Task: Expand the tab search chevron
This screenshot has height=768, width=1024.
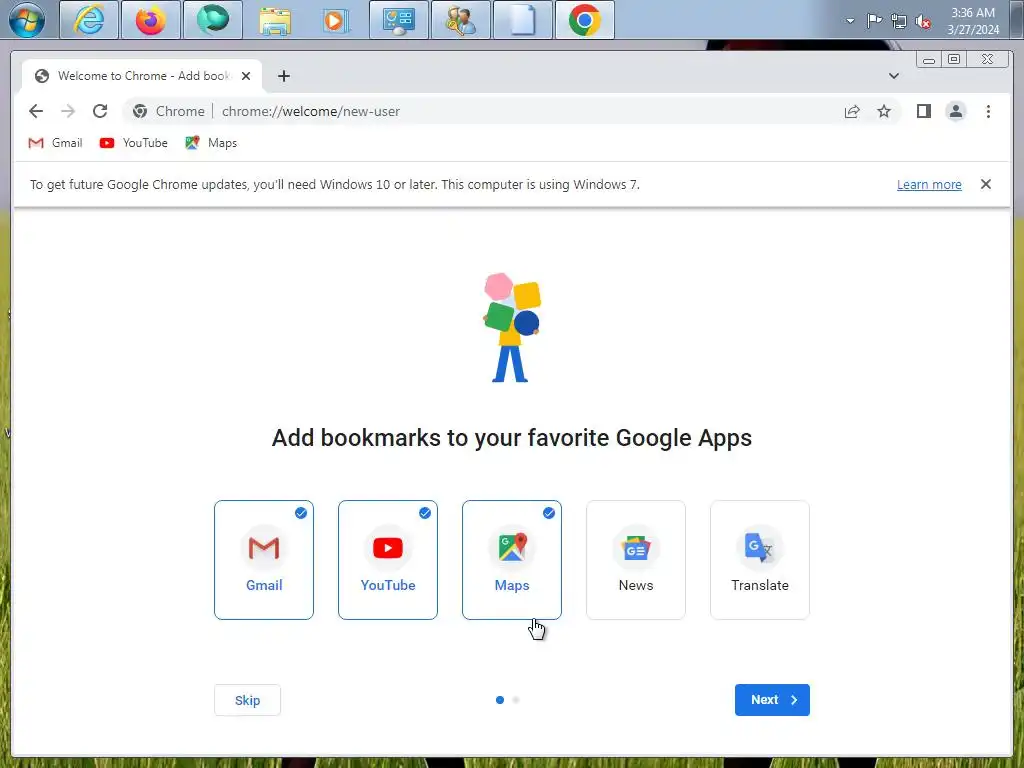Action: point(893,76)
